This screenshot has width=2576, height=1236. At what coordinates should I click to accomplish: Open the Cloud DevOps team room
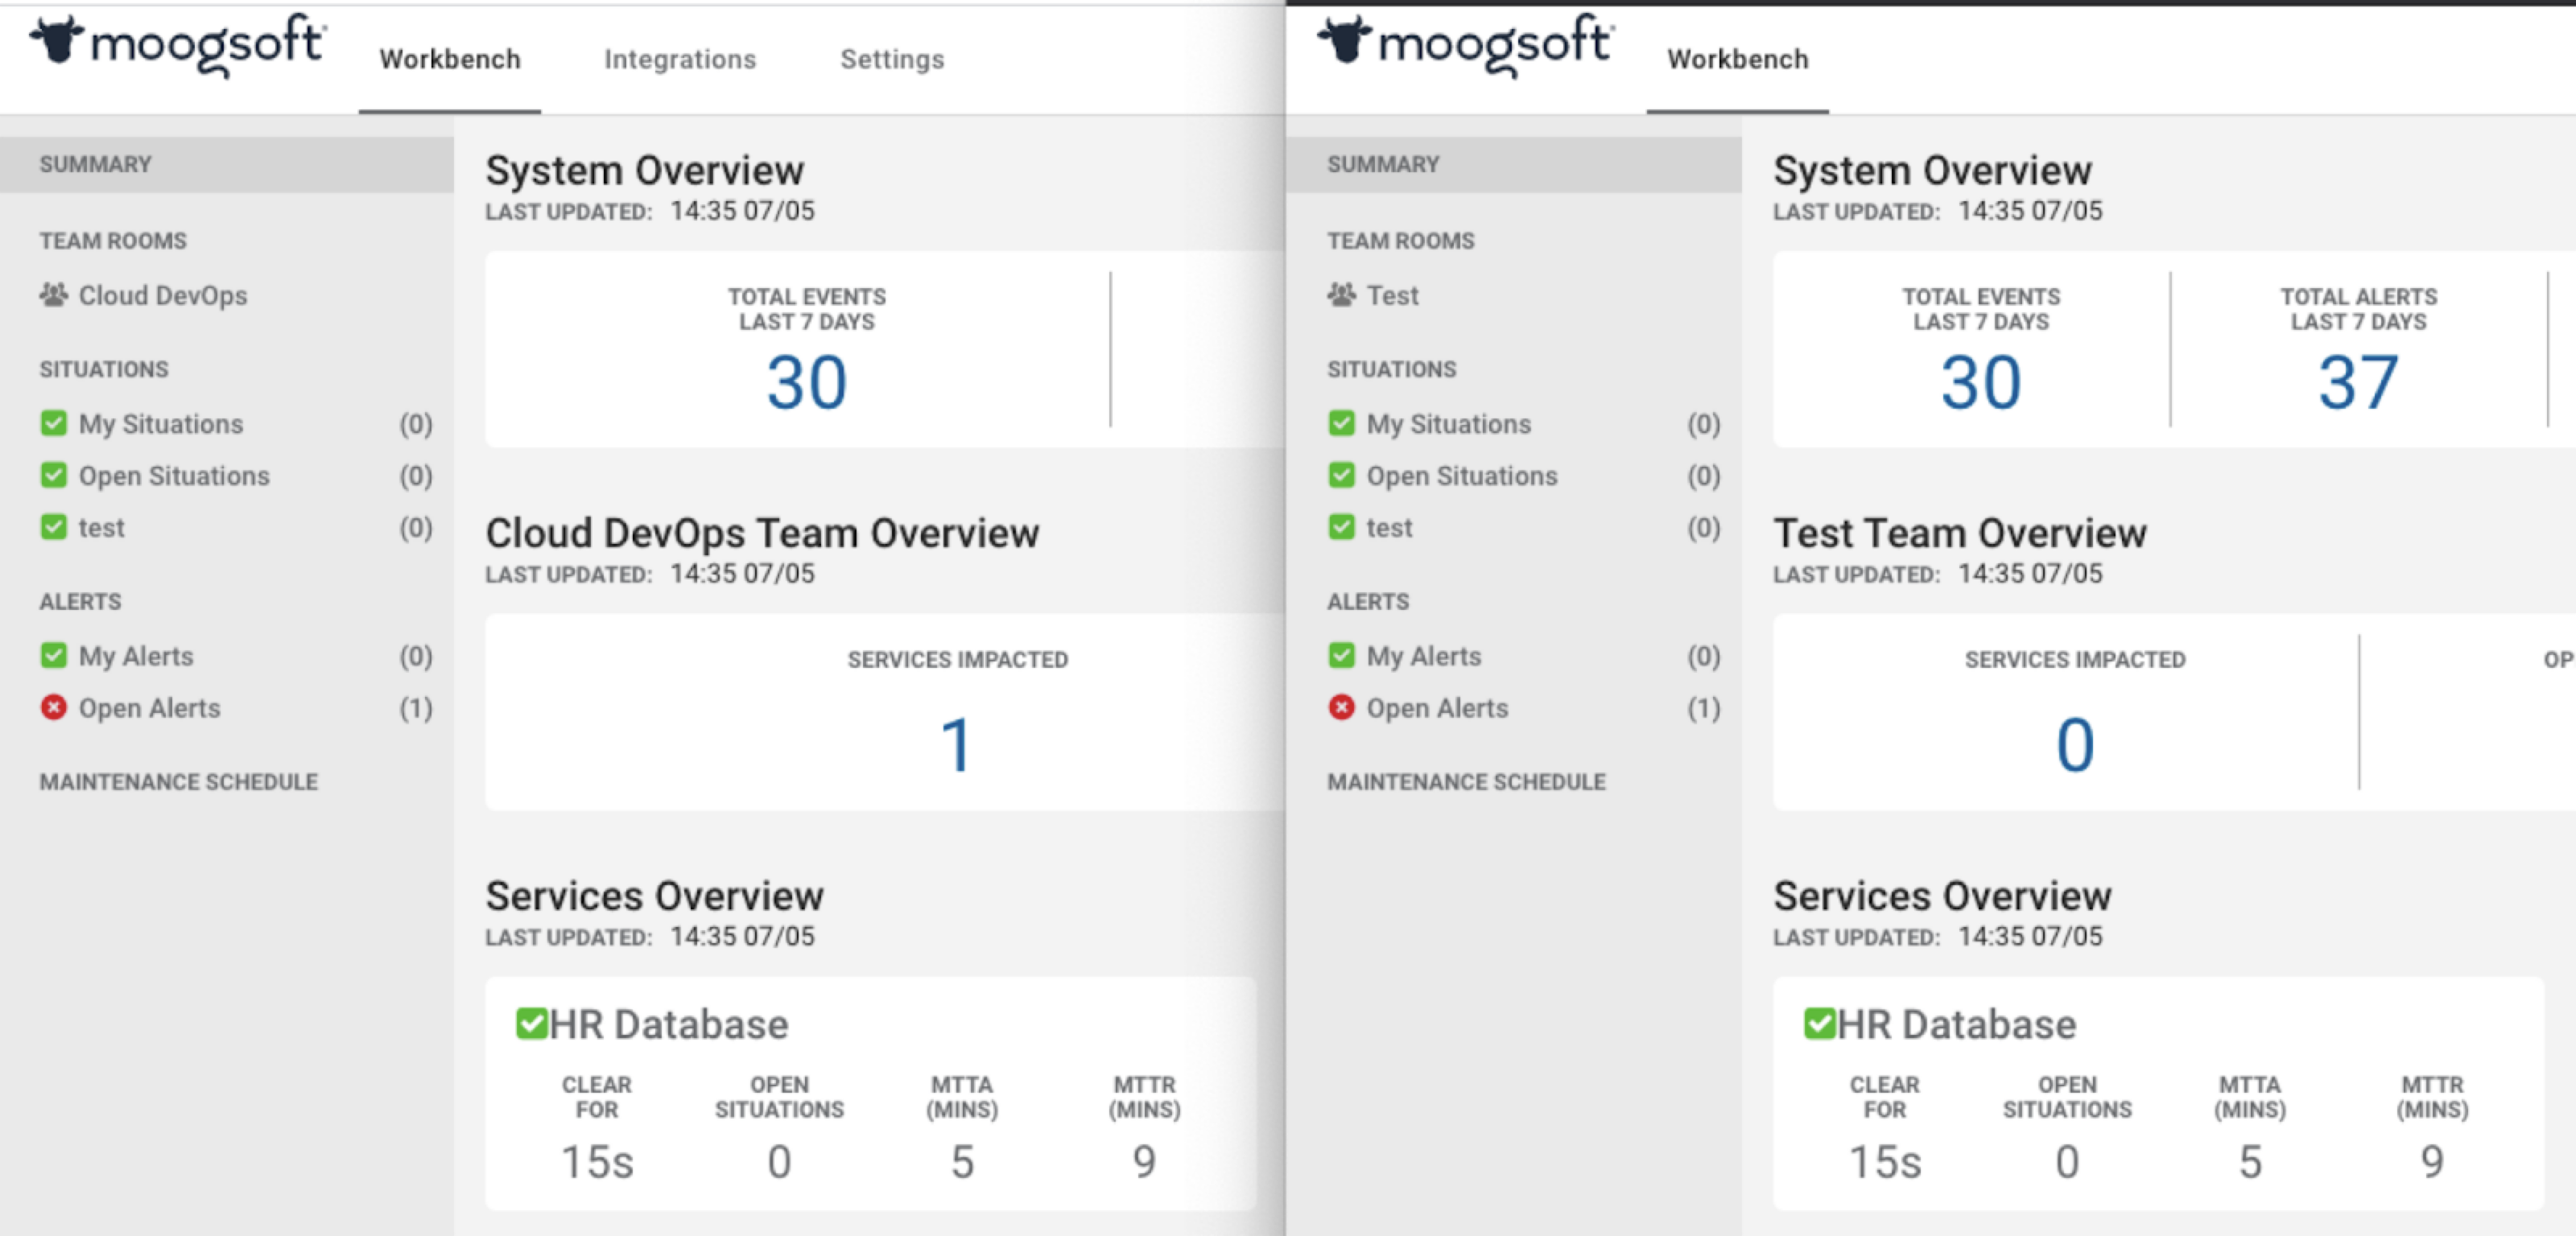pyautogui.click(x=163, y=296)
